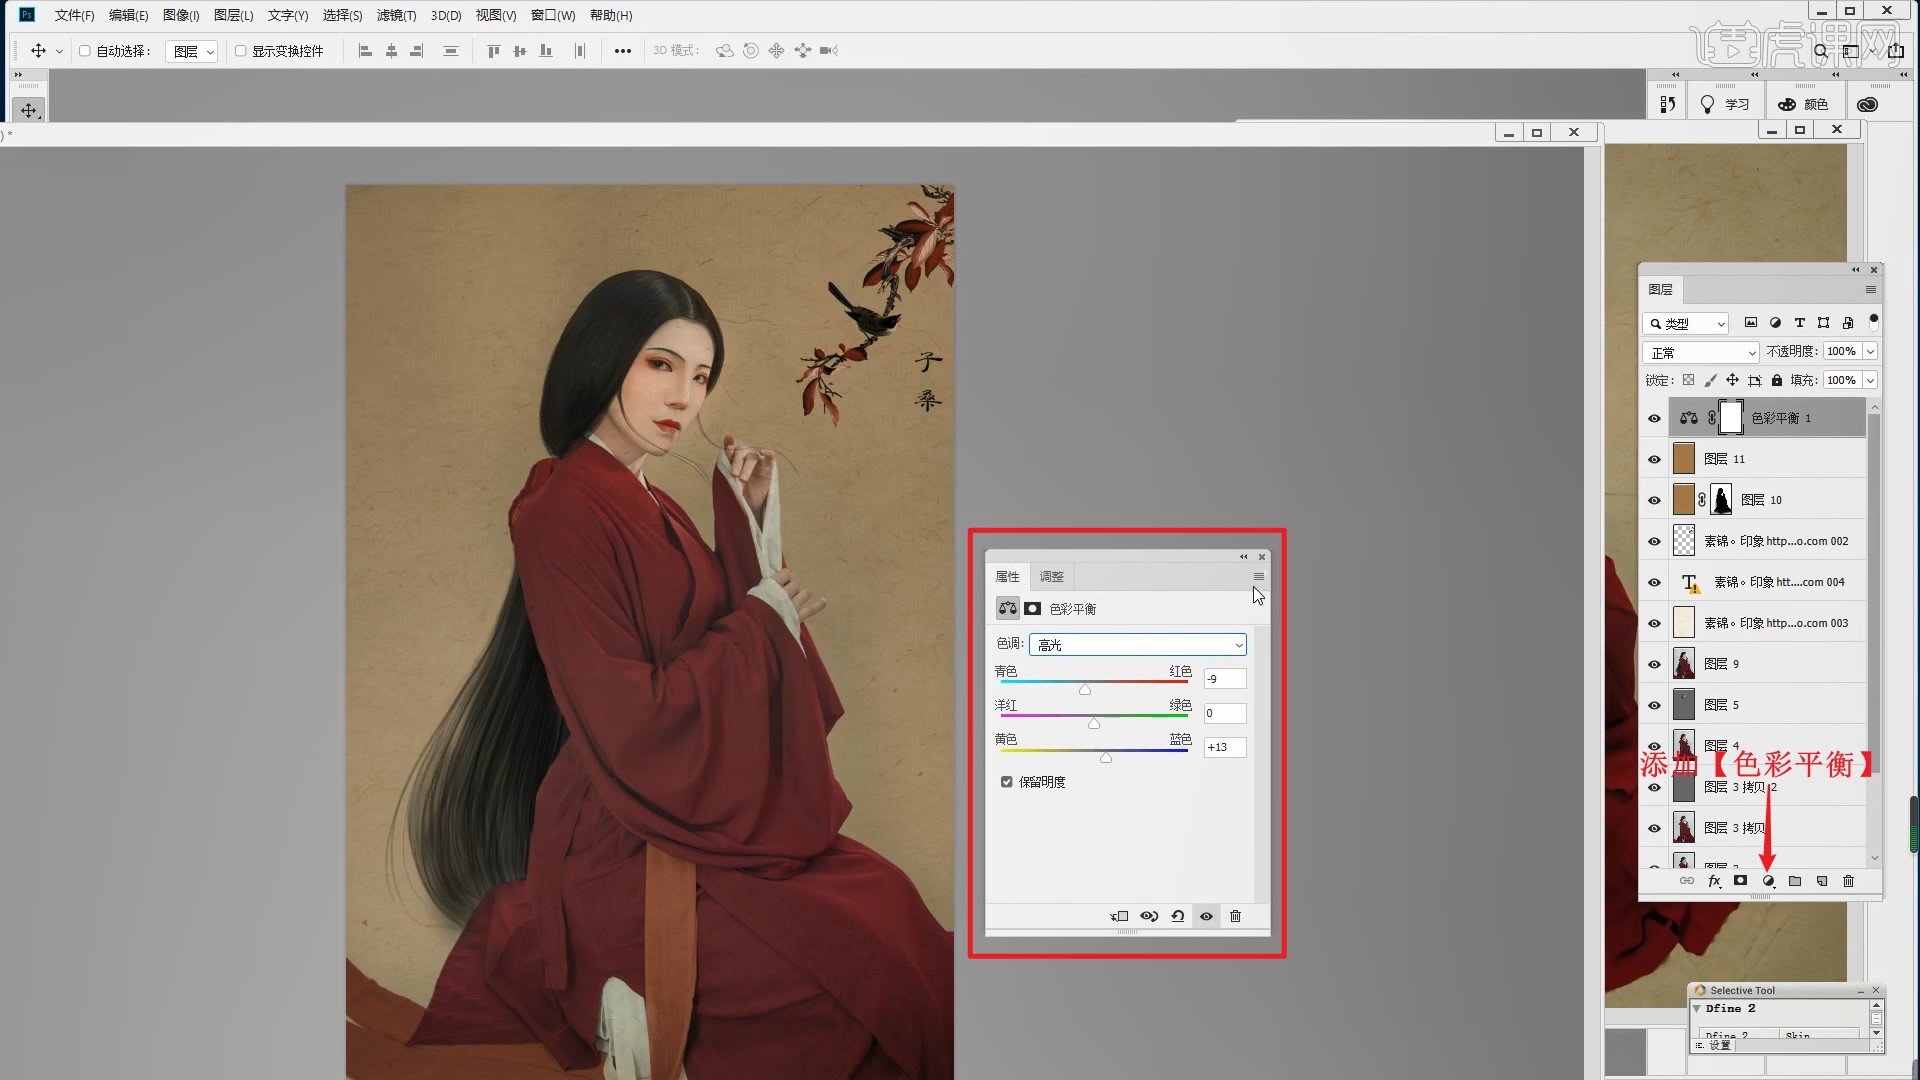
Task: Hide the 图层 11 layer
Action: (x=1654, y=459)
